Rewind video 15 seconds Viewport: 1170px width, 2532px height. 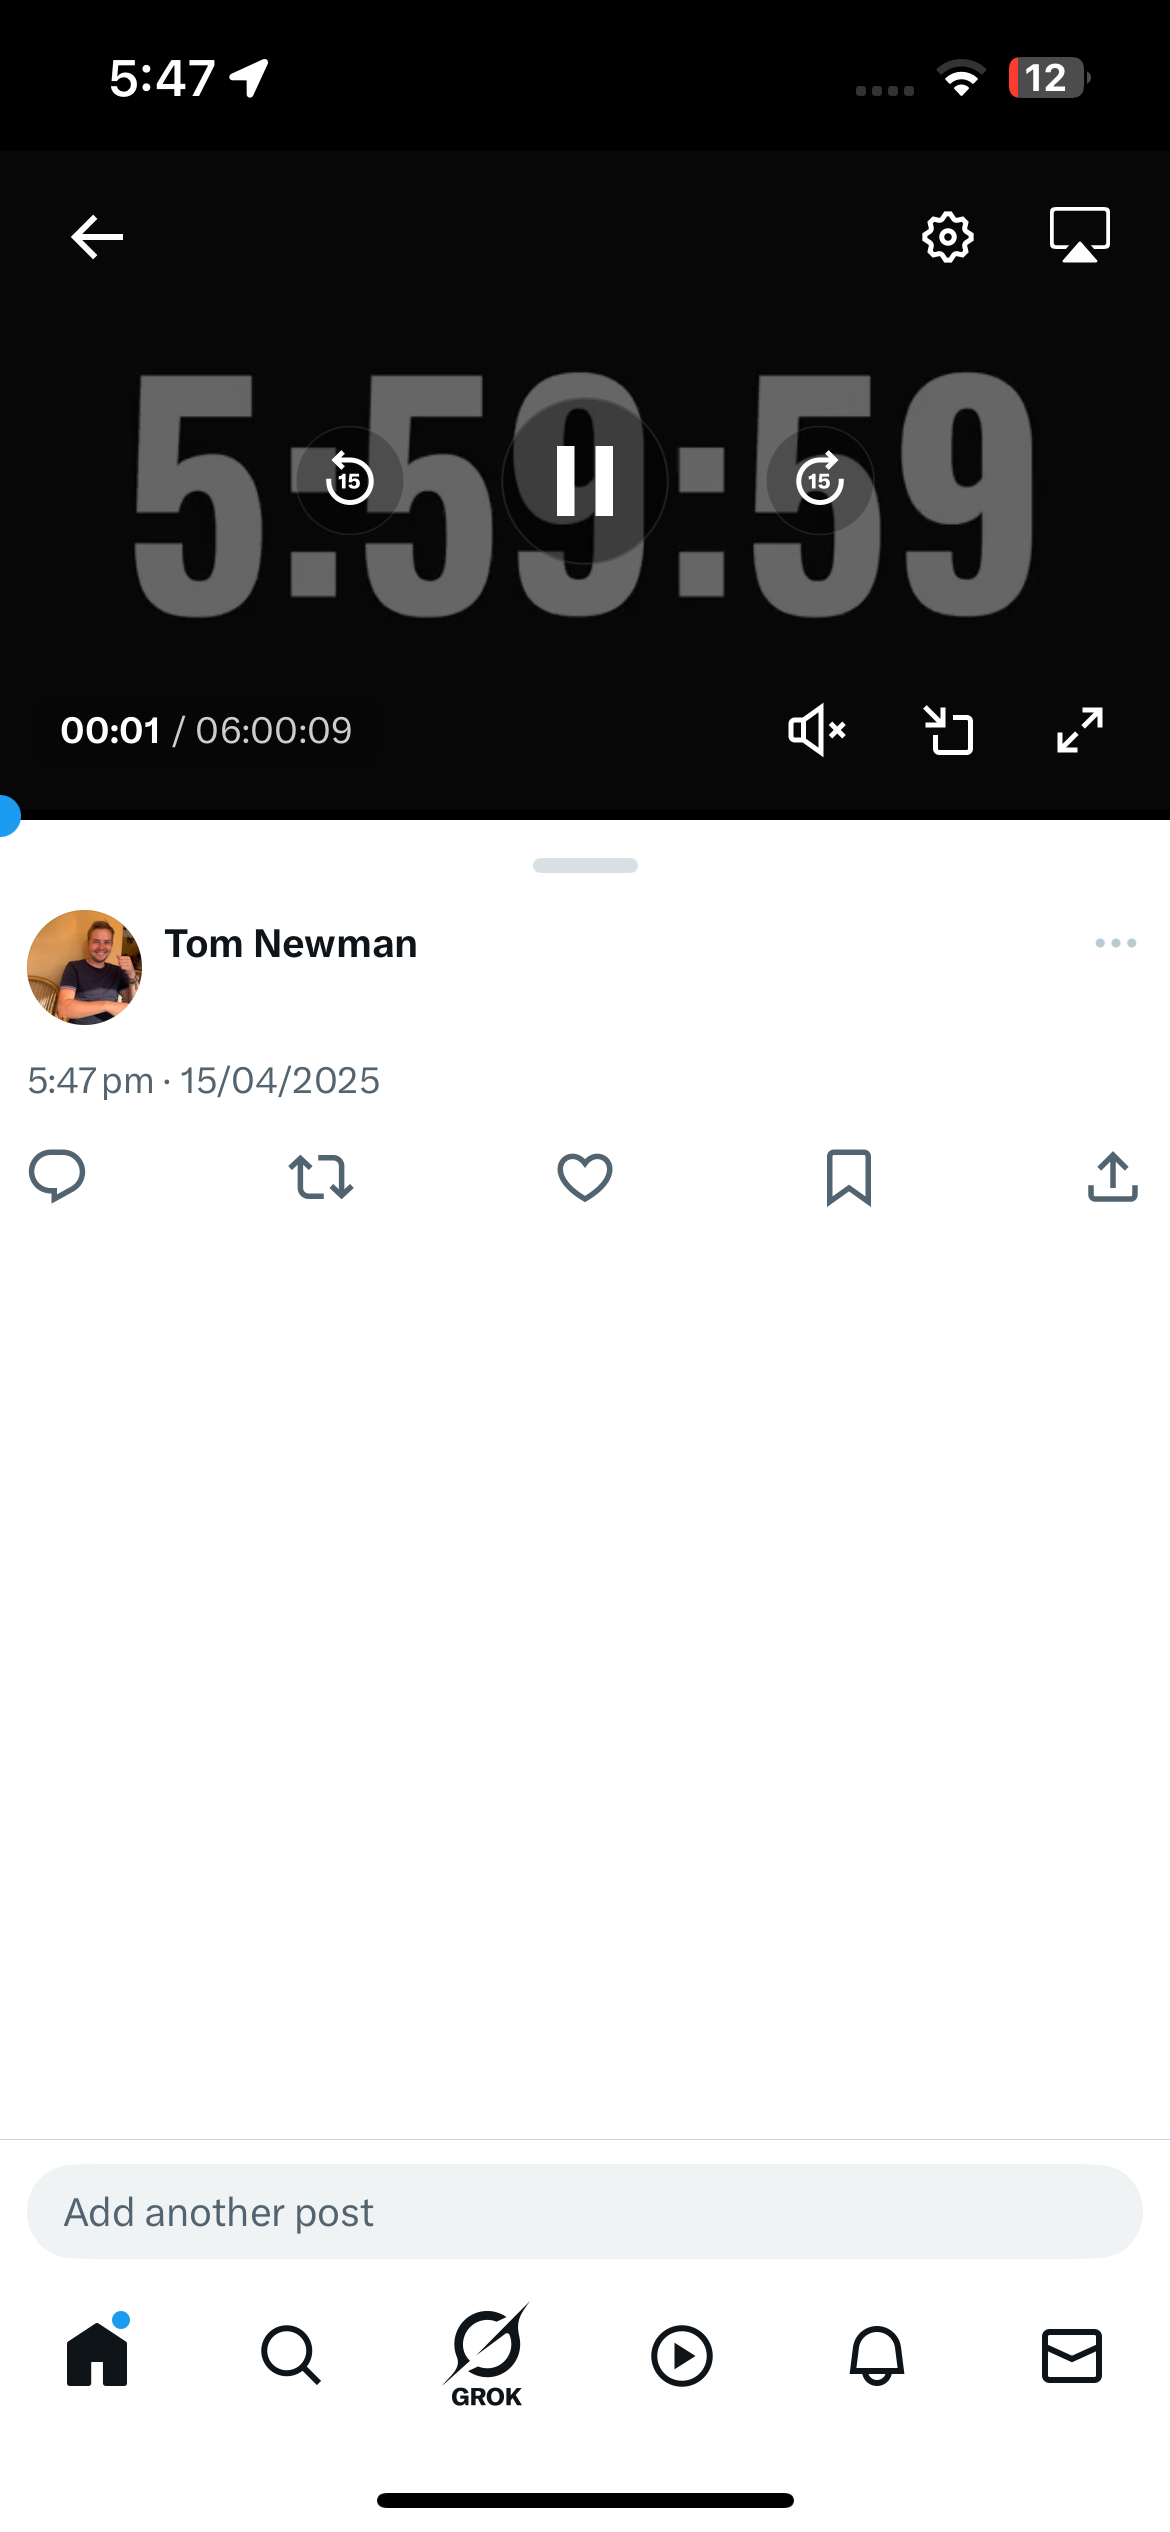click(349, 481)
